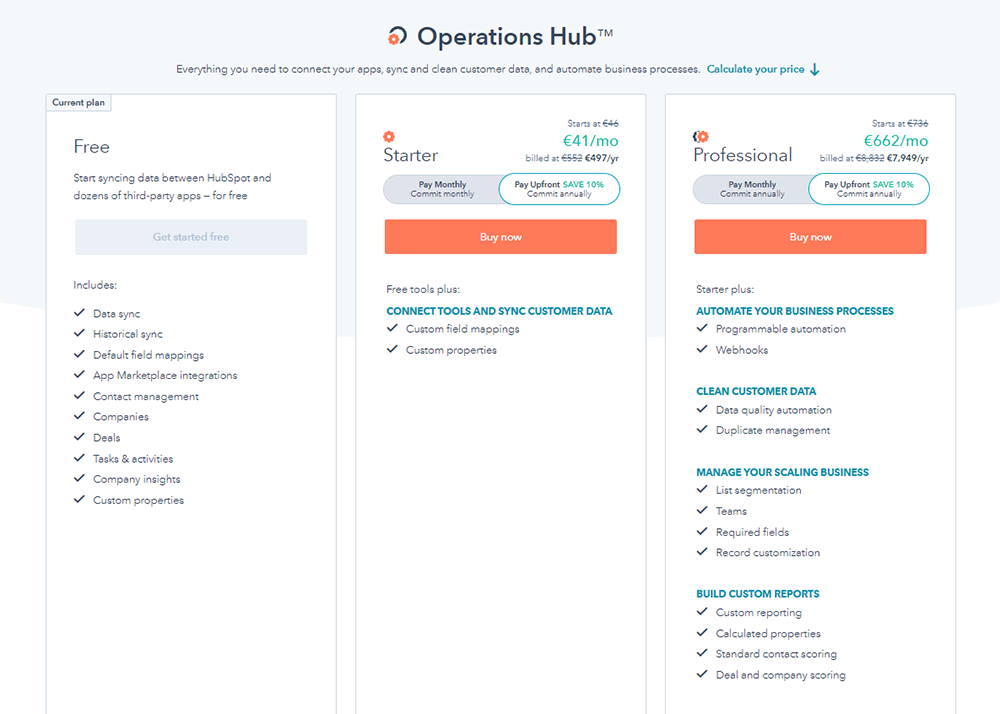Select Pay Monthly for Professional plan
This screenshot has width=1000, height=714.
point(752,189)
